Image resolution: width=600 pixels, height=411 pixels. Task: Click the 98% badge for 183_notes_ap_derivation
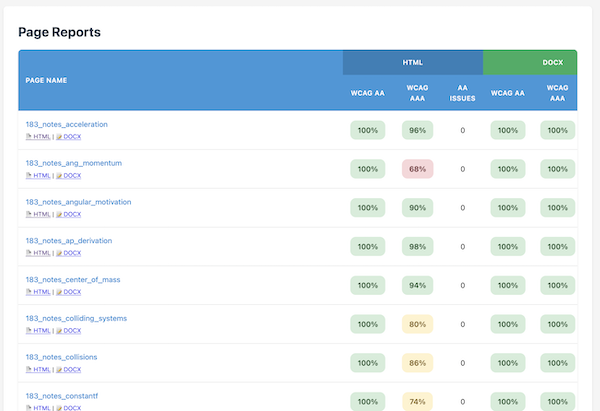(x=418, y=247)
